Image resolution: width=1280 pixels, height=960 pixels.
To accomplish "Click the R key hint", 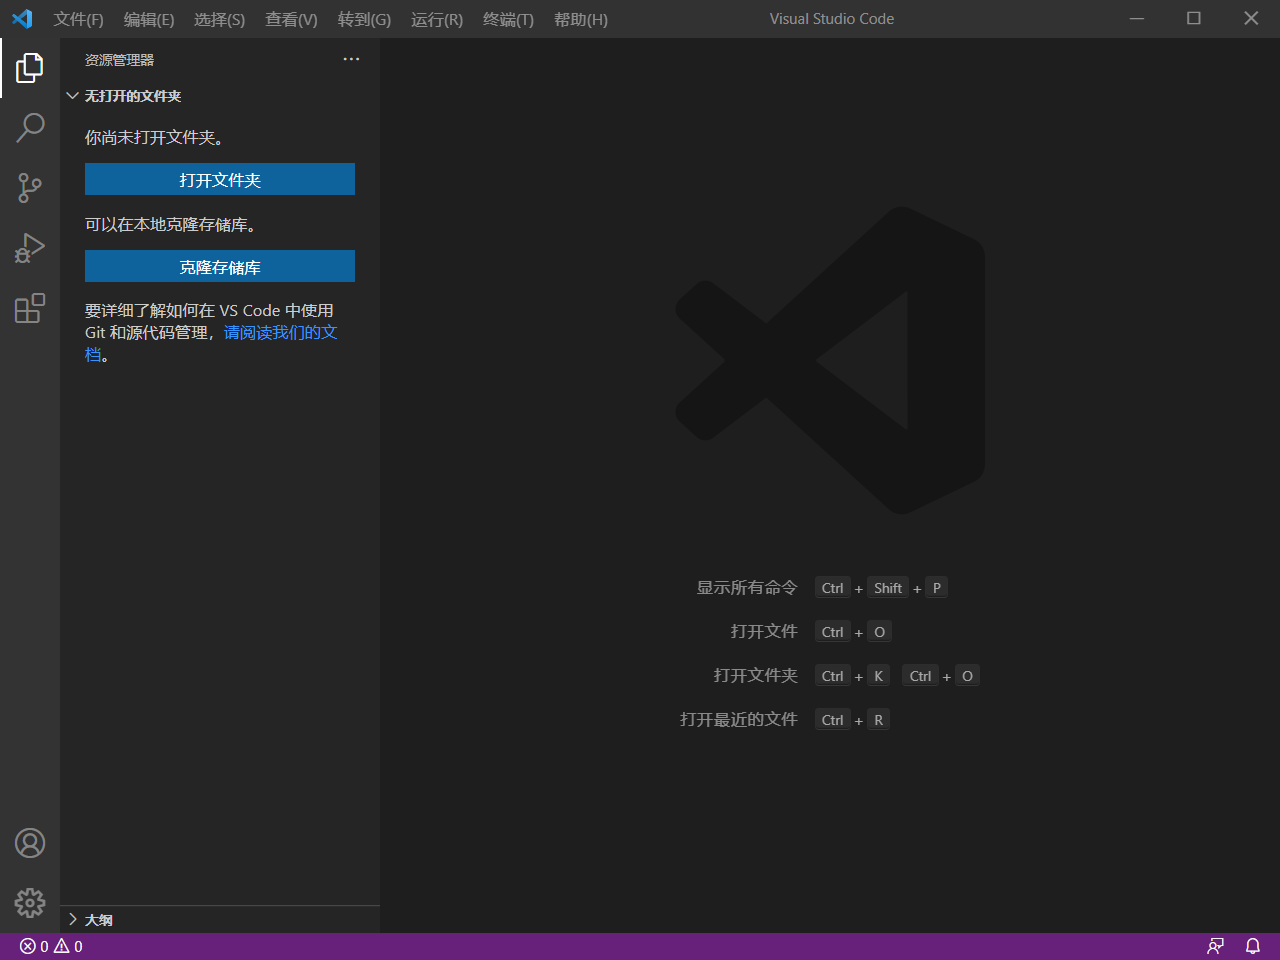I will click(879, 720).
